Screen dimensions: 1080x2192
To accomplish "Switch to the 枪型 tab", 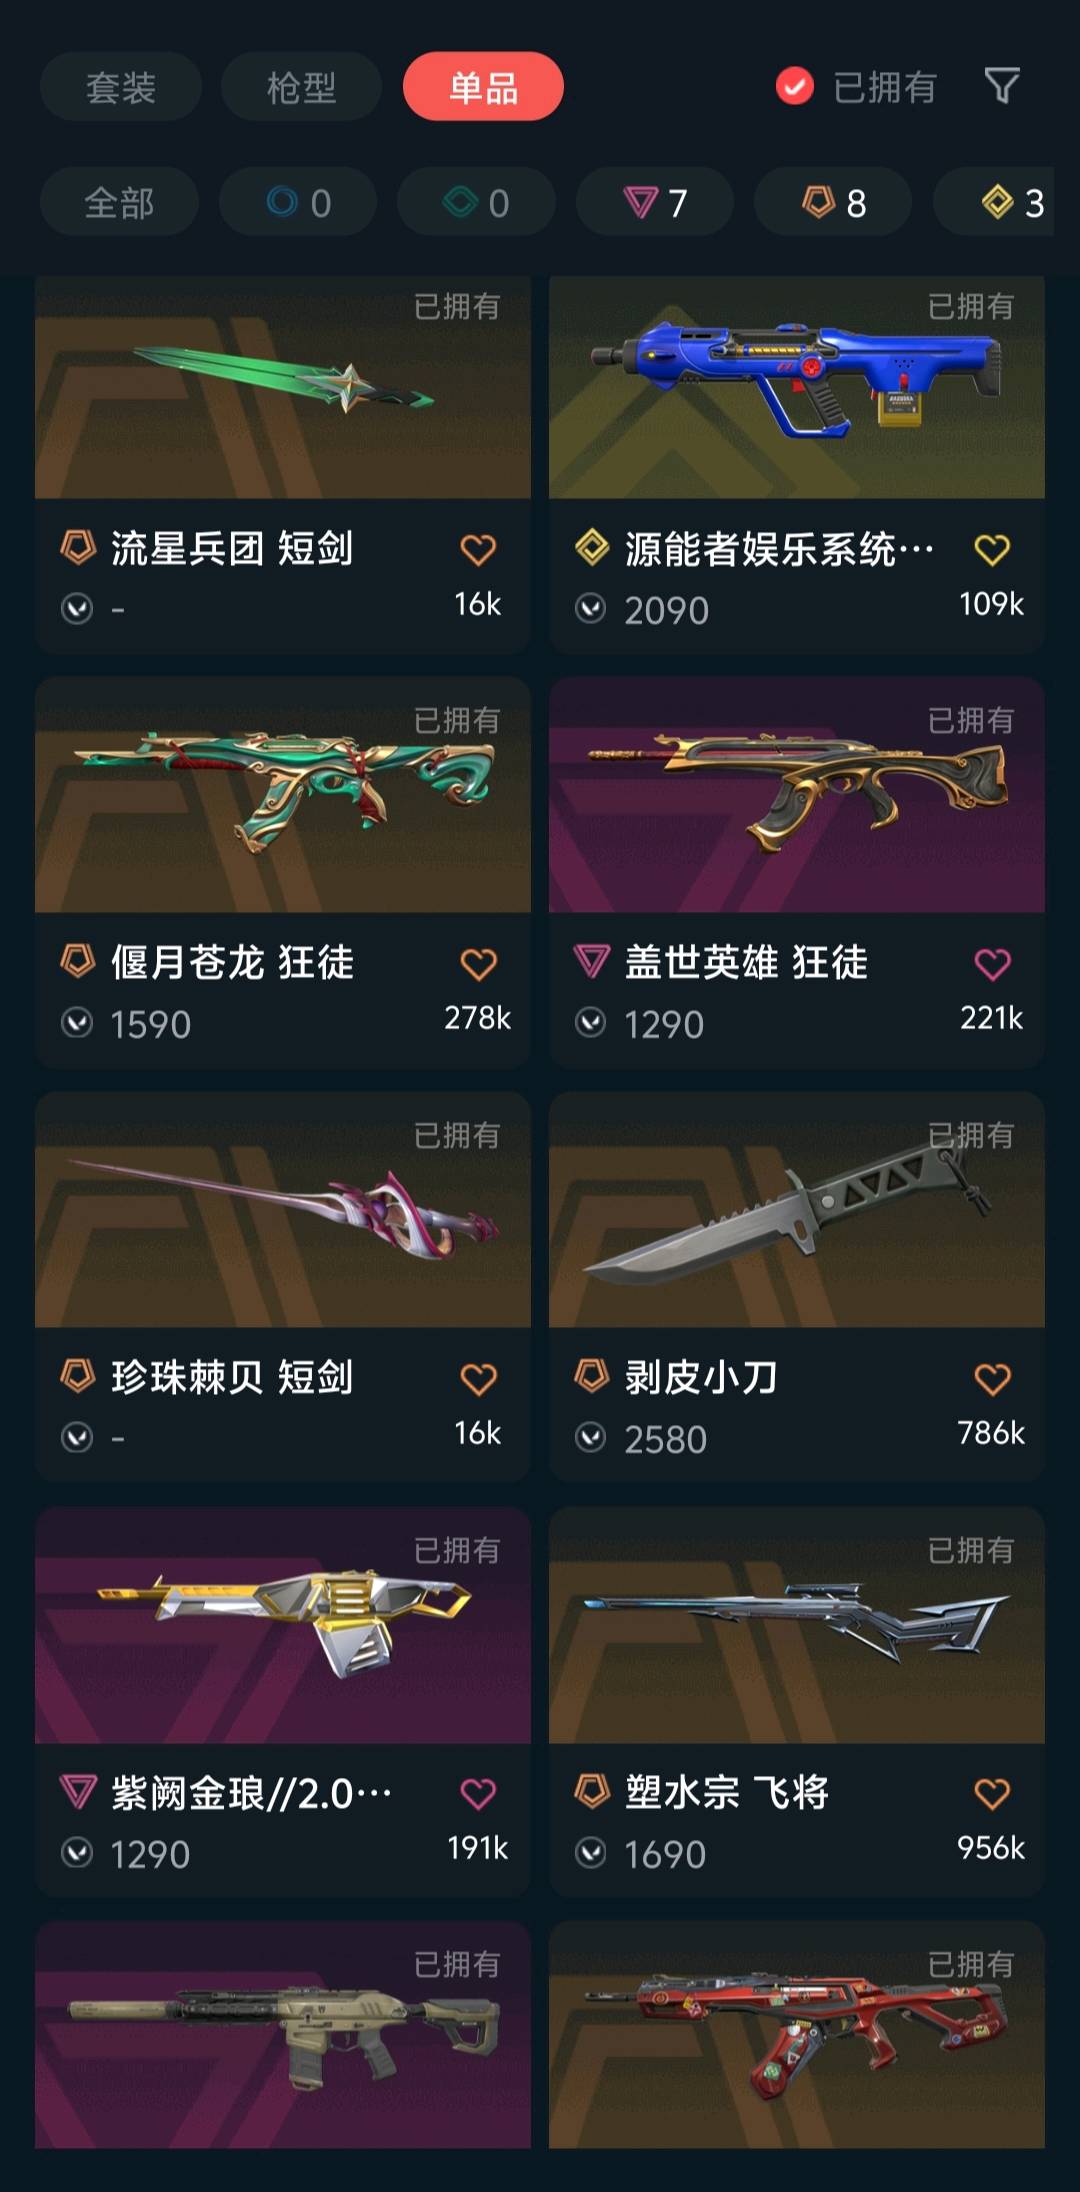I will point(301,87).
